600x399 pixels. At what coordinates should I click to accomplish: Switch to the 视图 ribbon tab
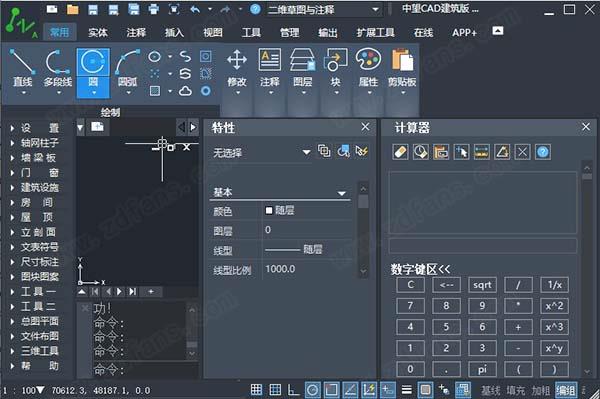pyautogui.click(x=213, y=32)
